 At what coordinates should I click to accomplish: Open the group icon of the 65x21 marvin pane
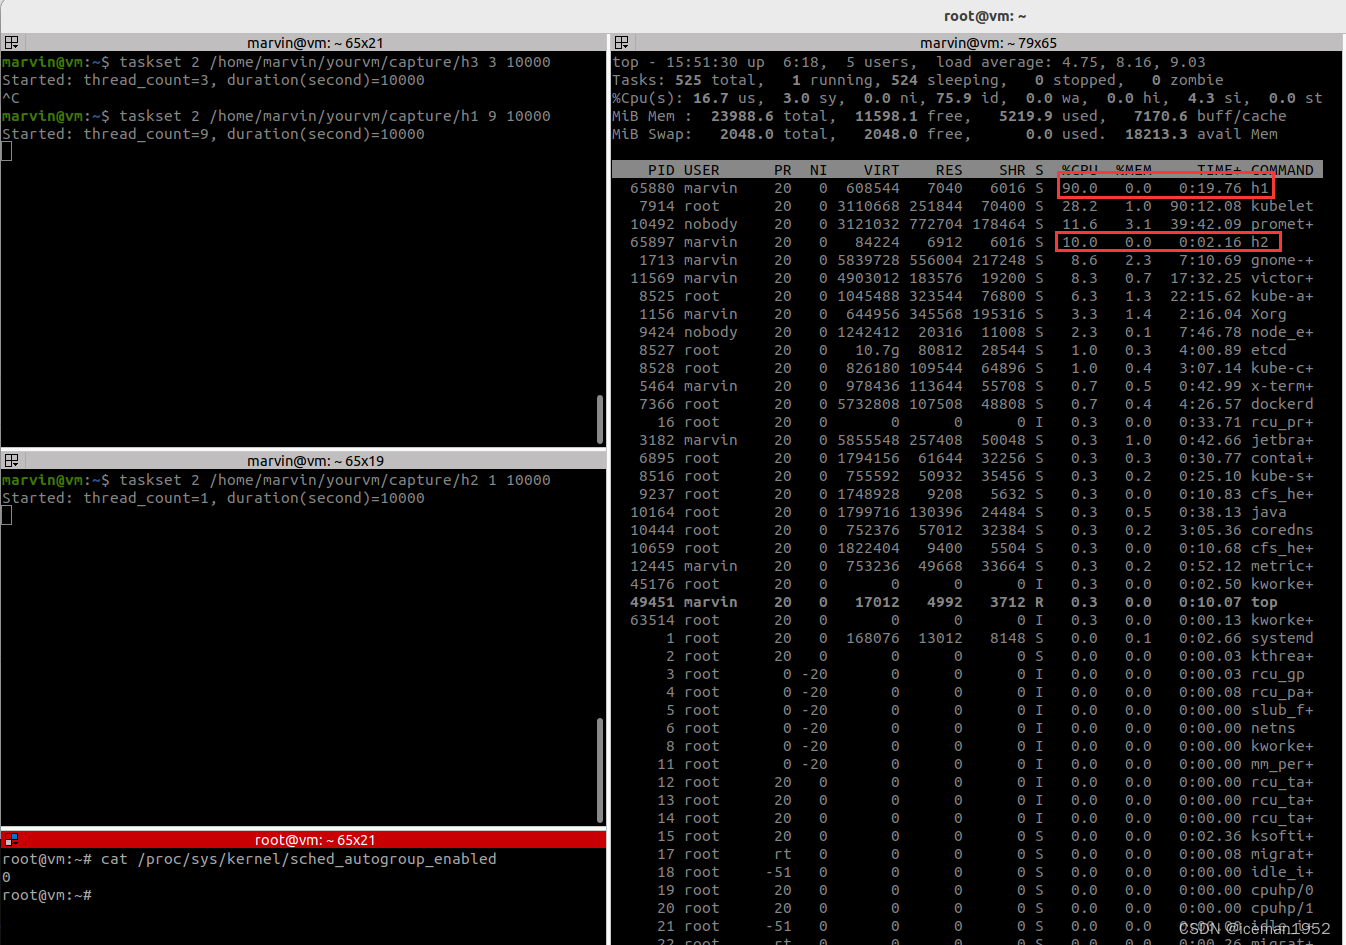[11, 42]
